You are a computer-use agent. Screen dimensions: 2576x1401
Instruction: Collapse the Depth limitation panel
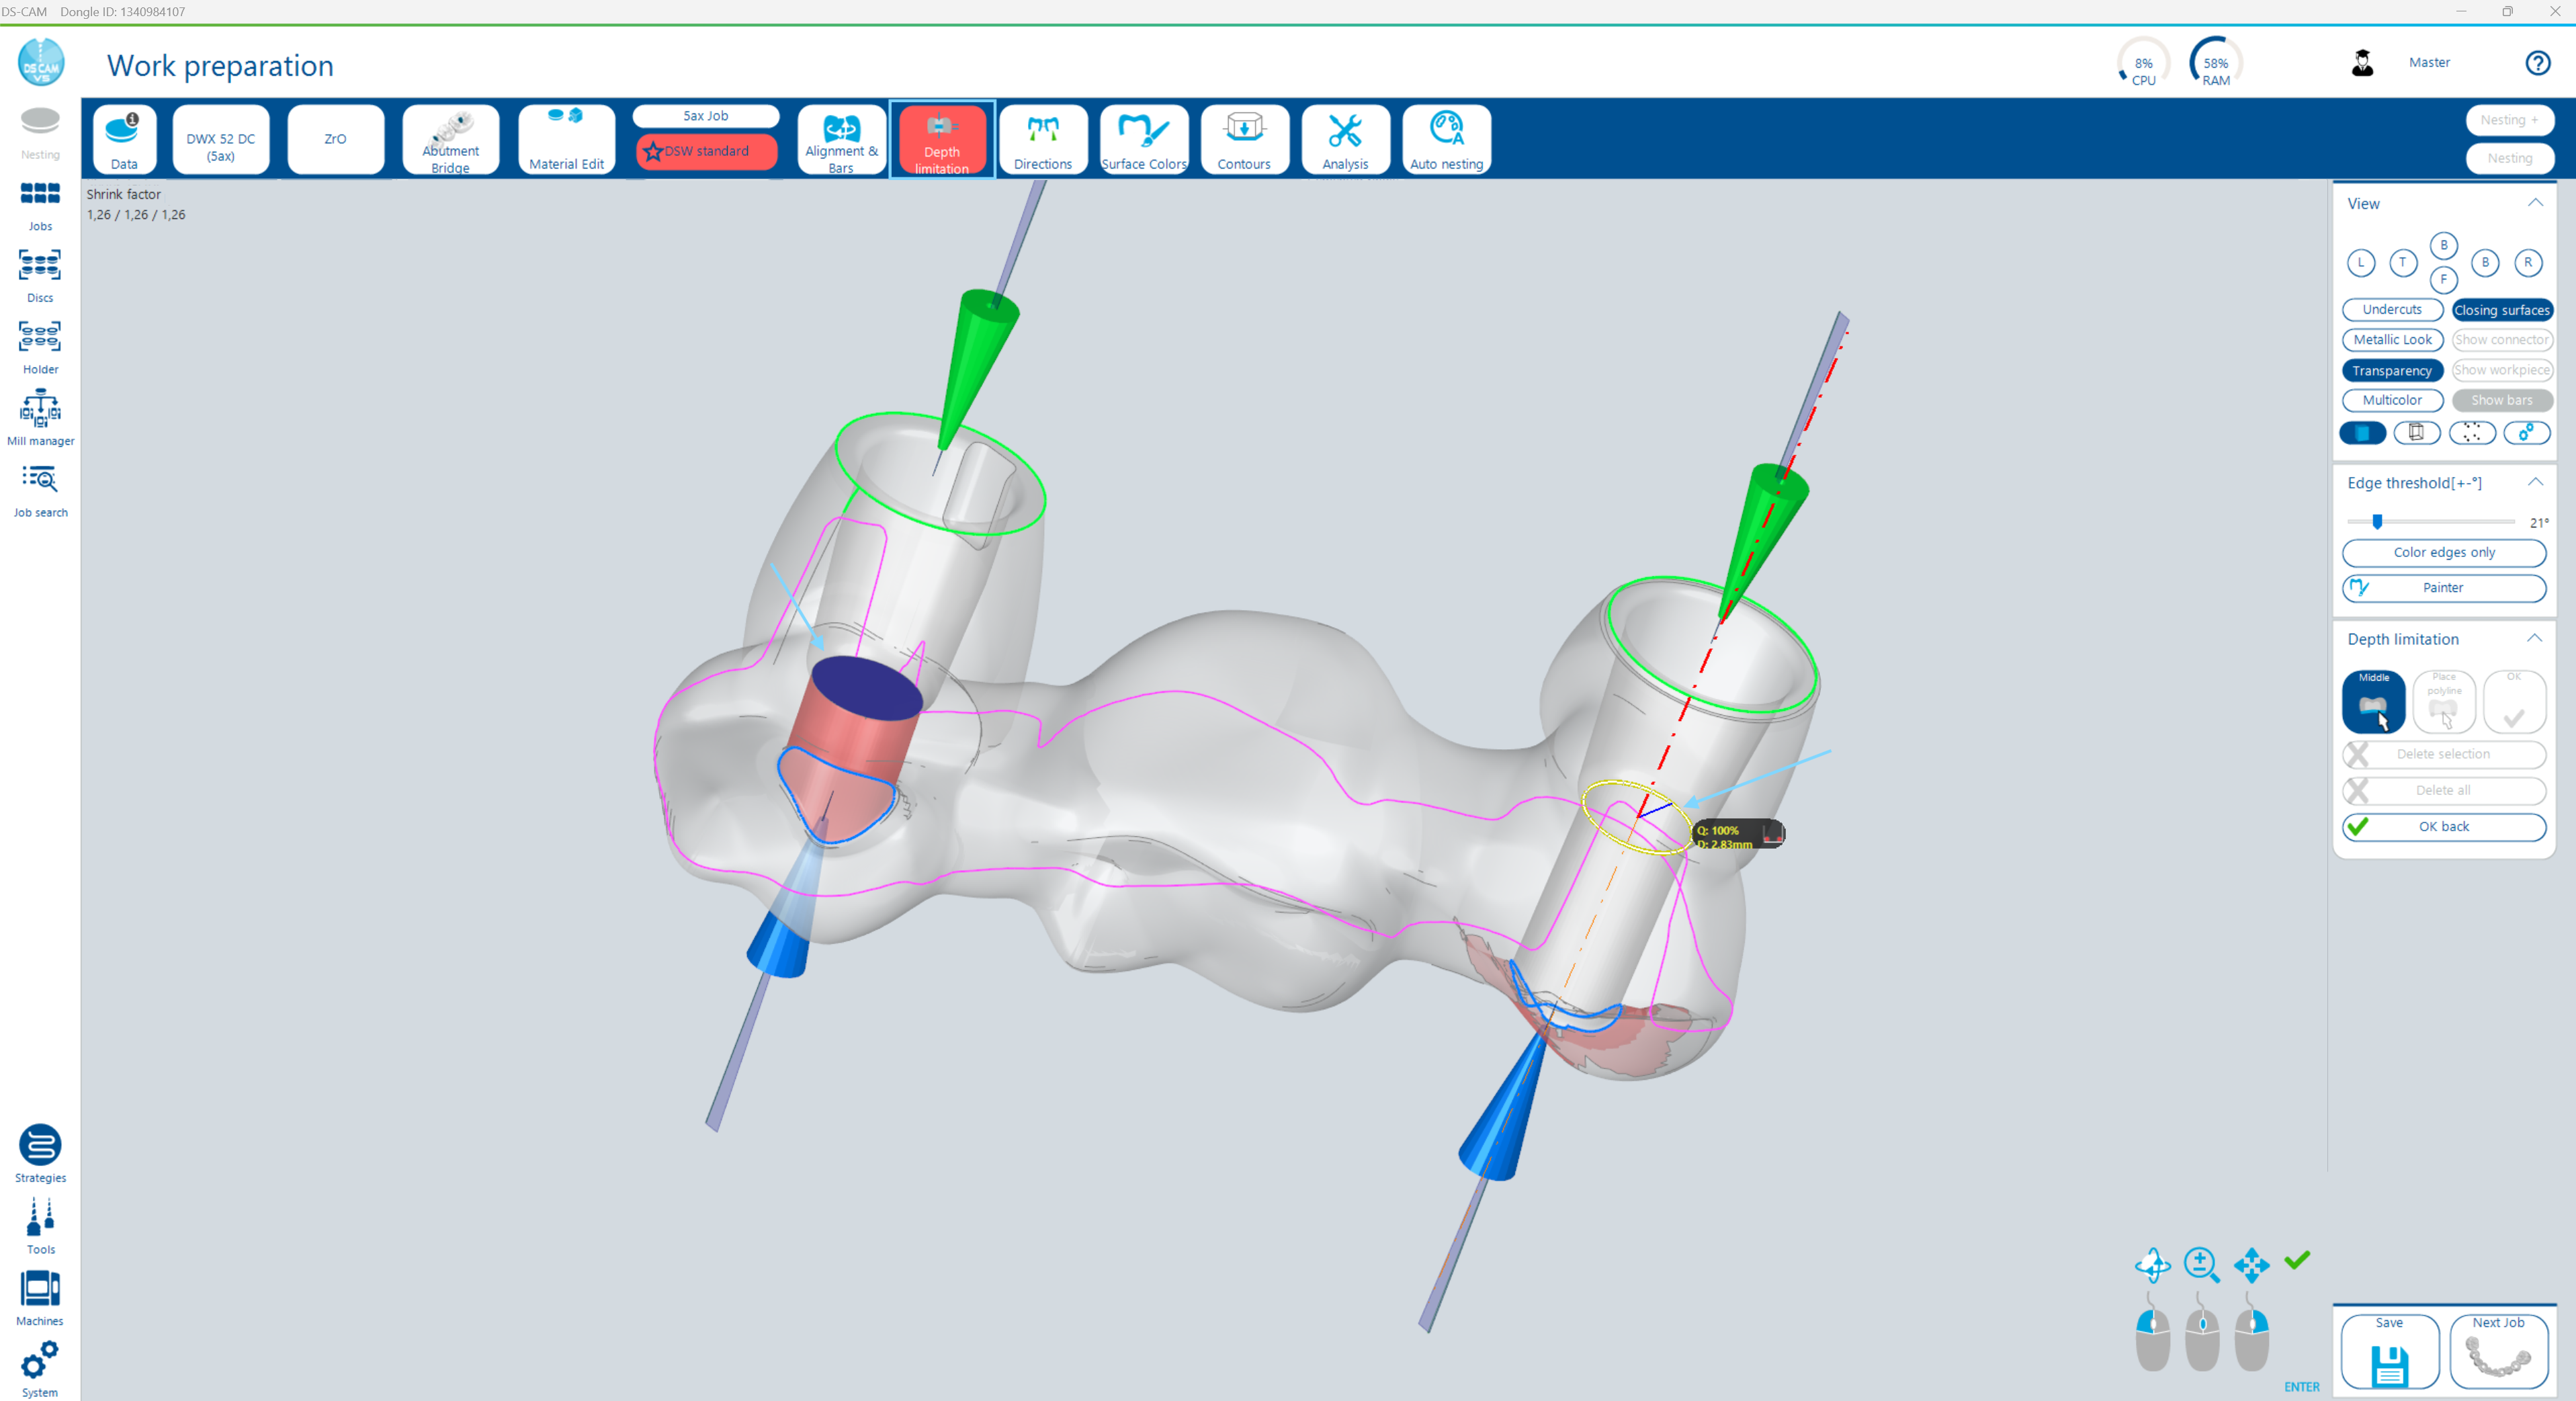2535,638
